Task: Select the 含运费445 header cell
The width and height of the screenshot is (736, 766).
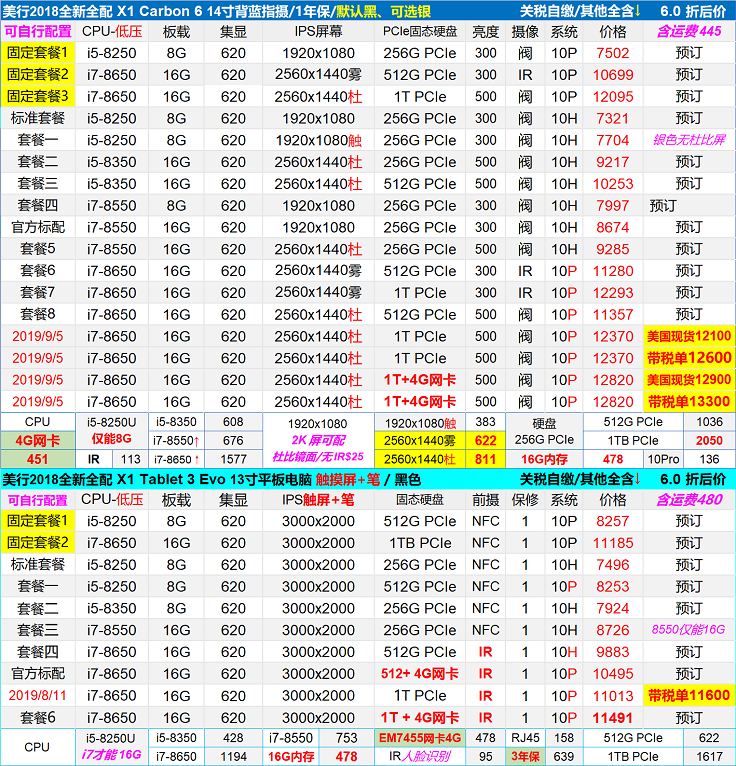Action: [x=689, y=32]
